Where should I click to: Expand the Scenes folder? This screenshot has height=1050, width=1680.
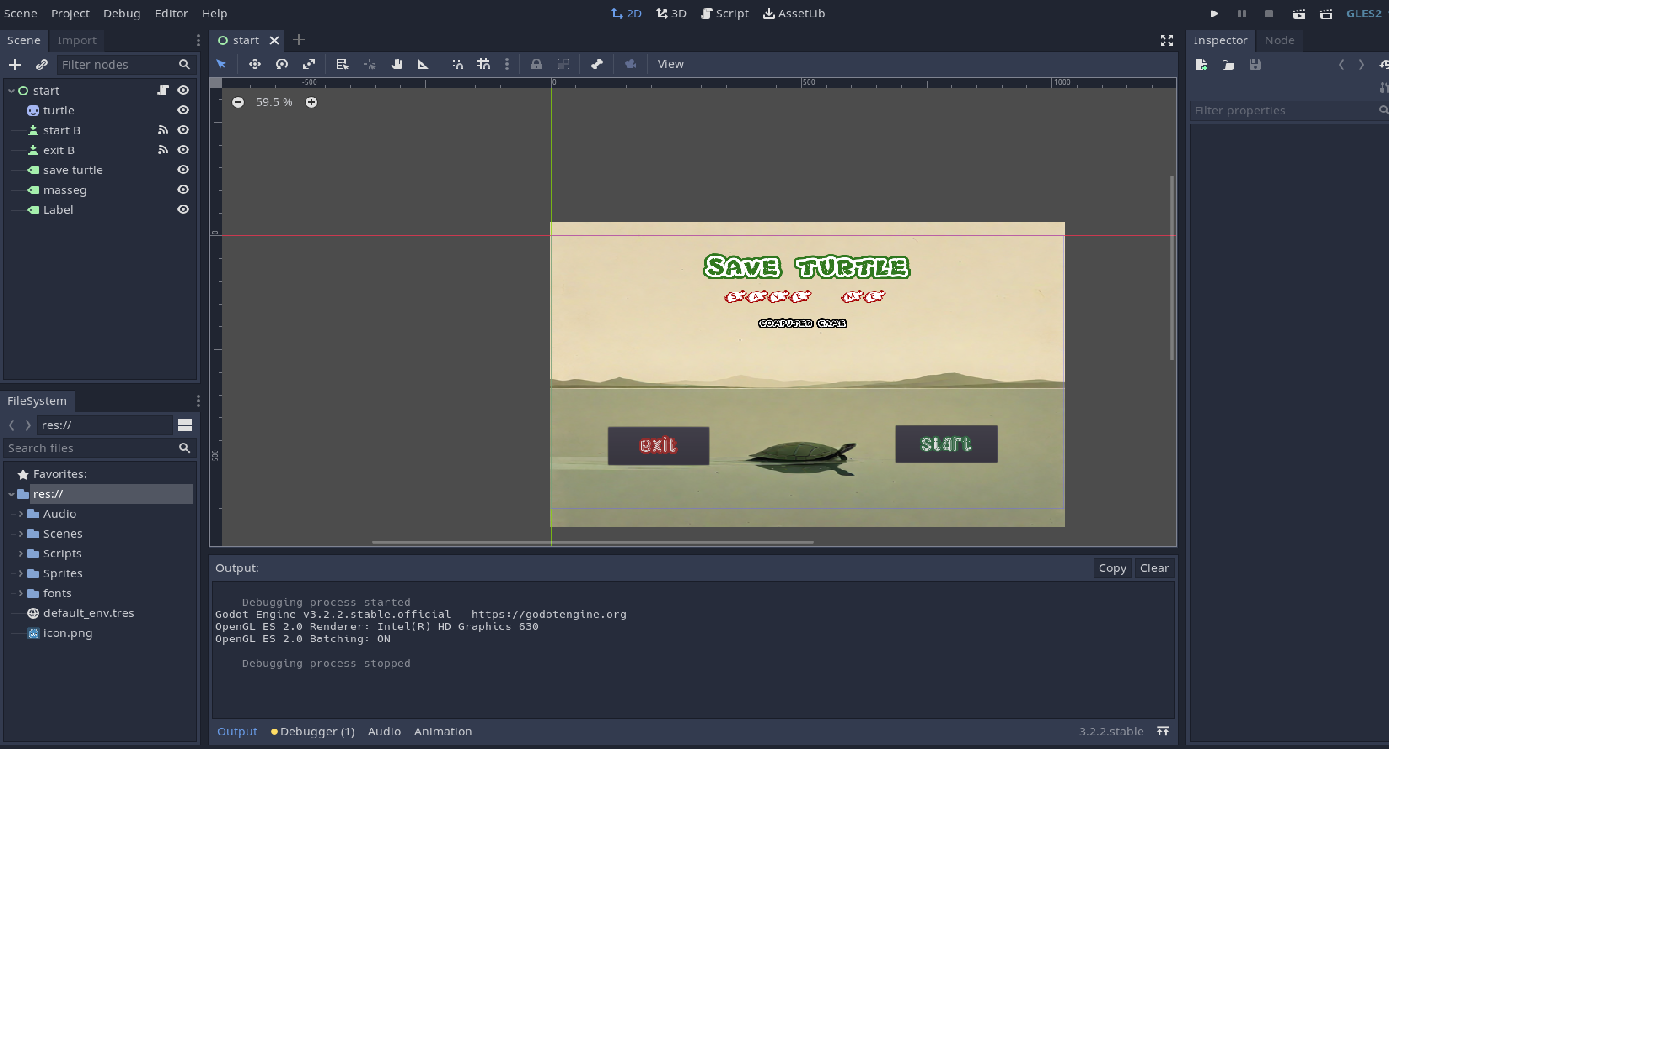click(20, 534)
